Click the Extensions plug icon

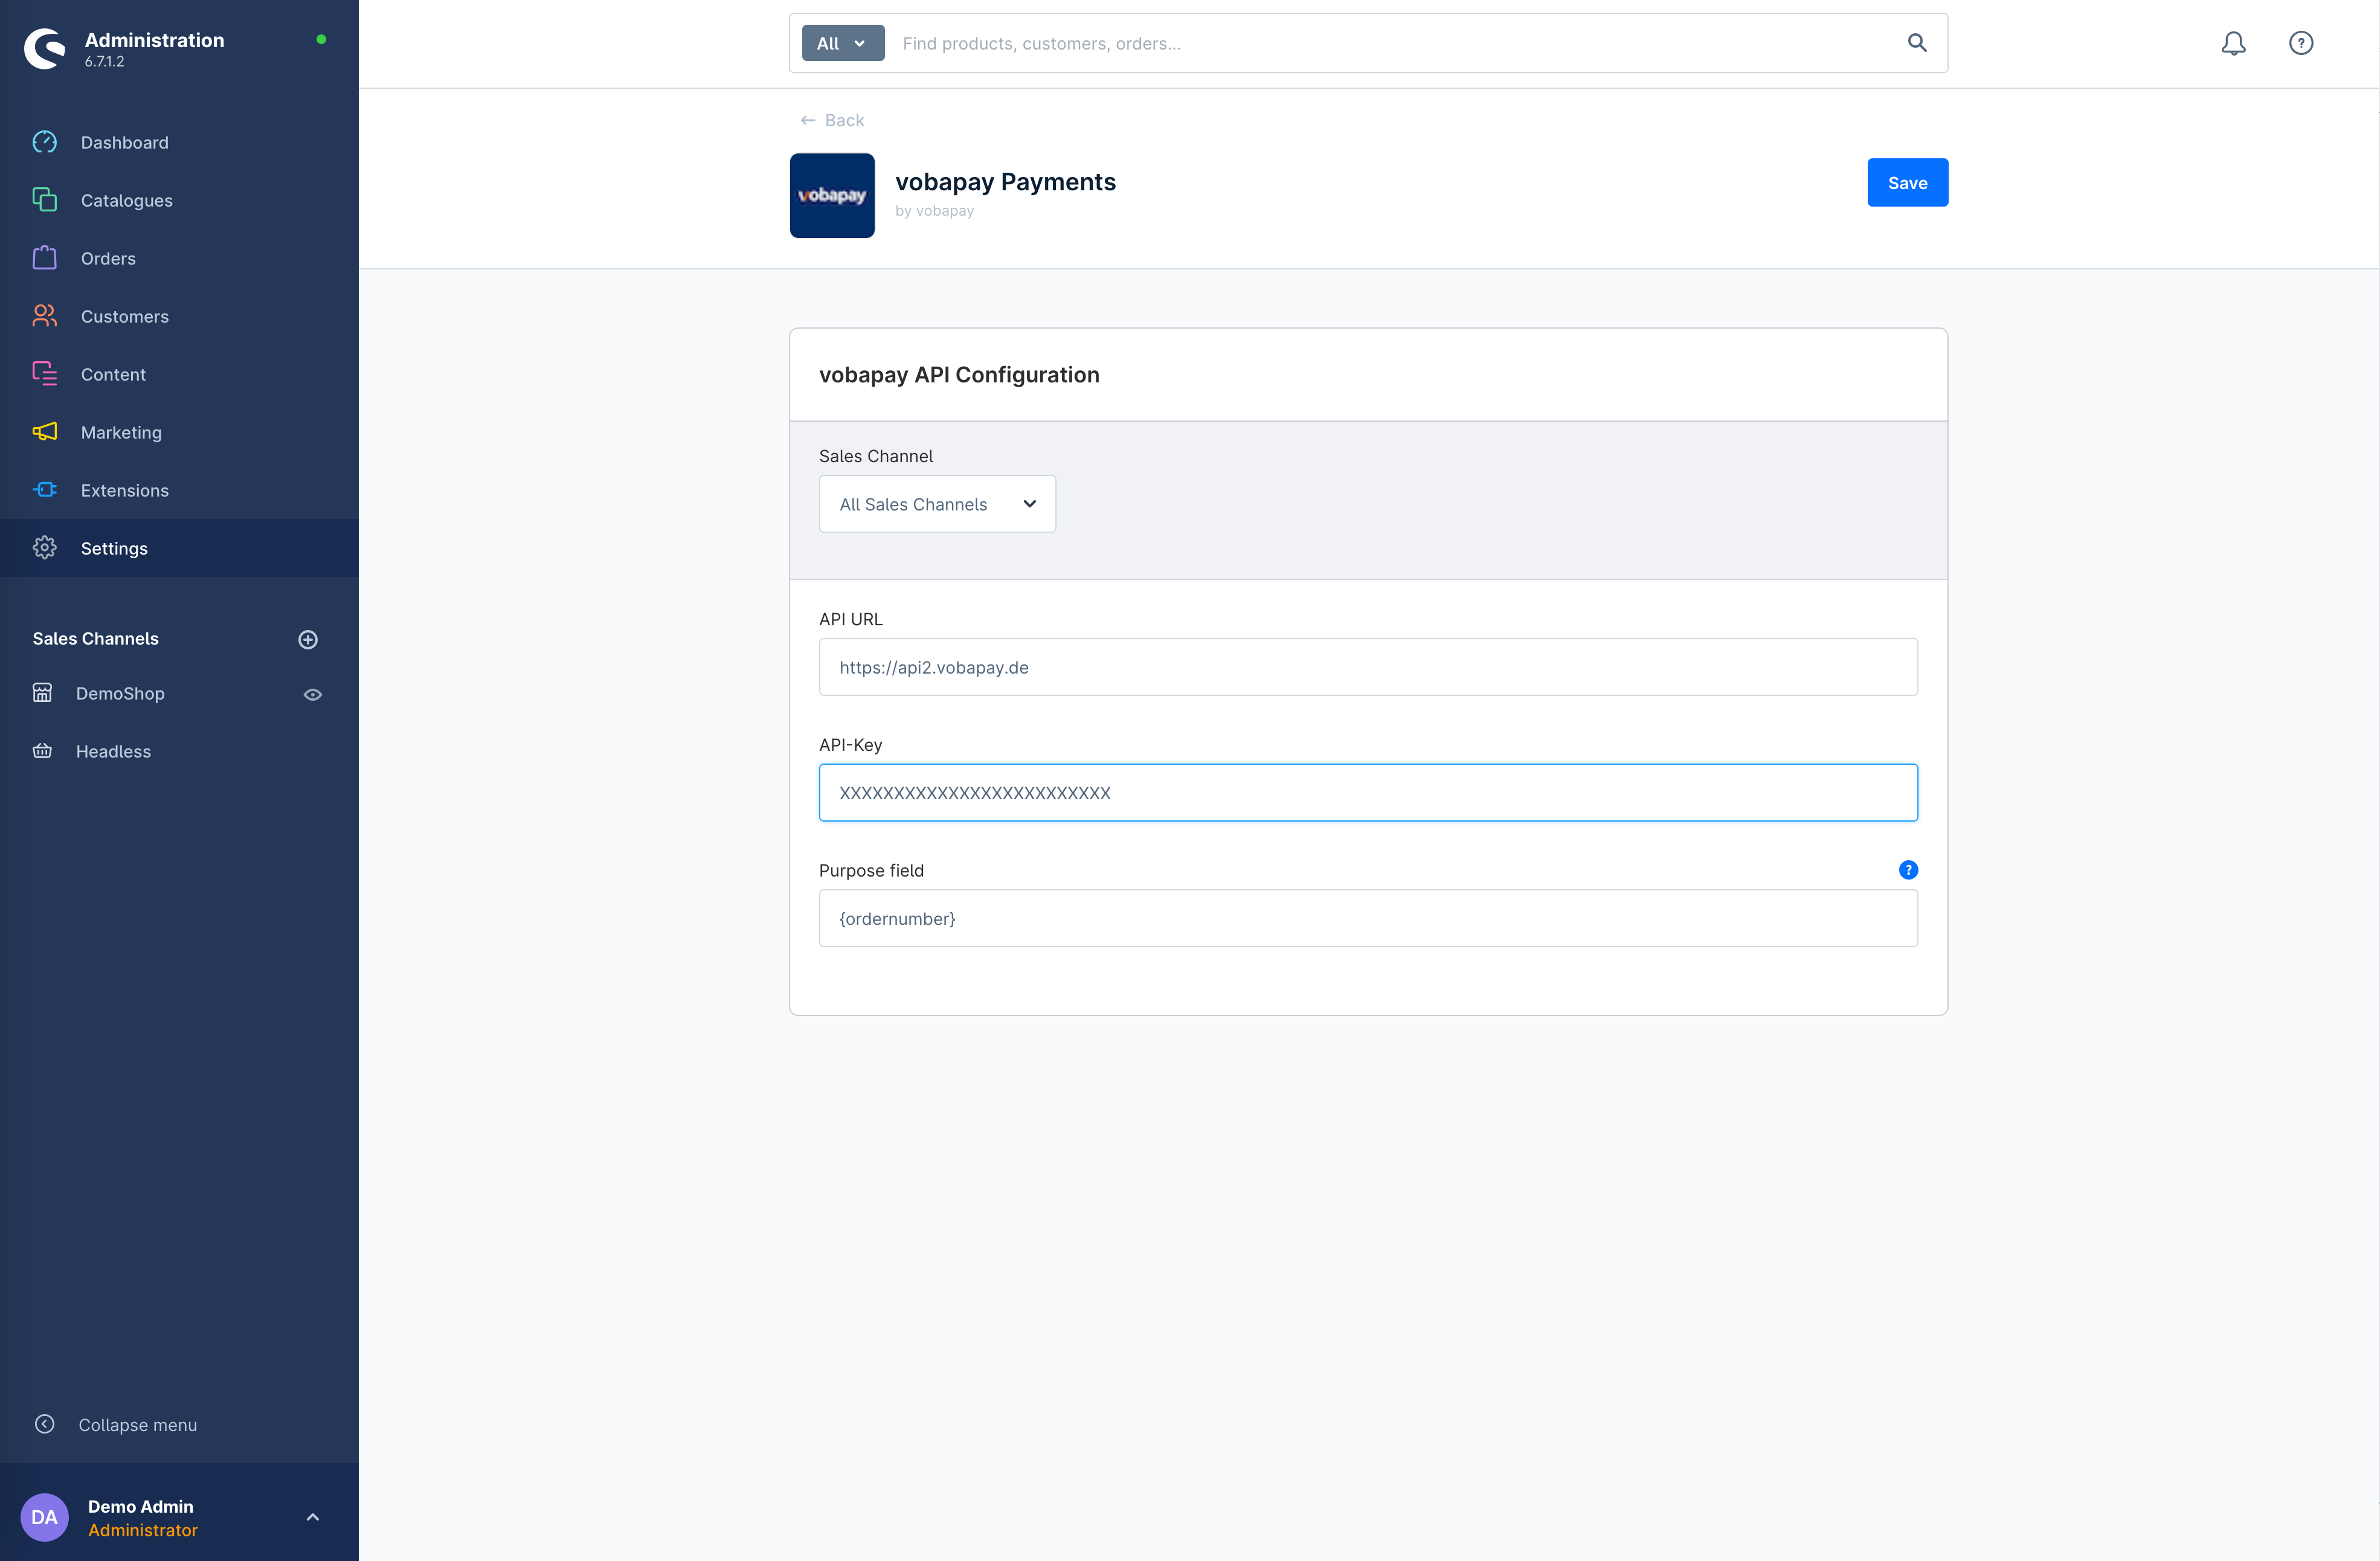pyautogui.click(x=45, y=490)
